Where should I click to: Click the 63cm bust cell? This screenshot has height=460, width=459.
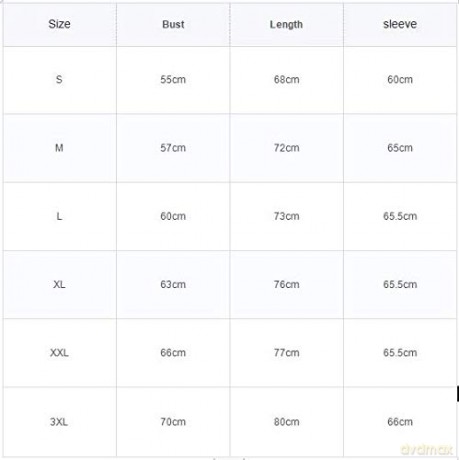coord(173,284)
